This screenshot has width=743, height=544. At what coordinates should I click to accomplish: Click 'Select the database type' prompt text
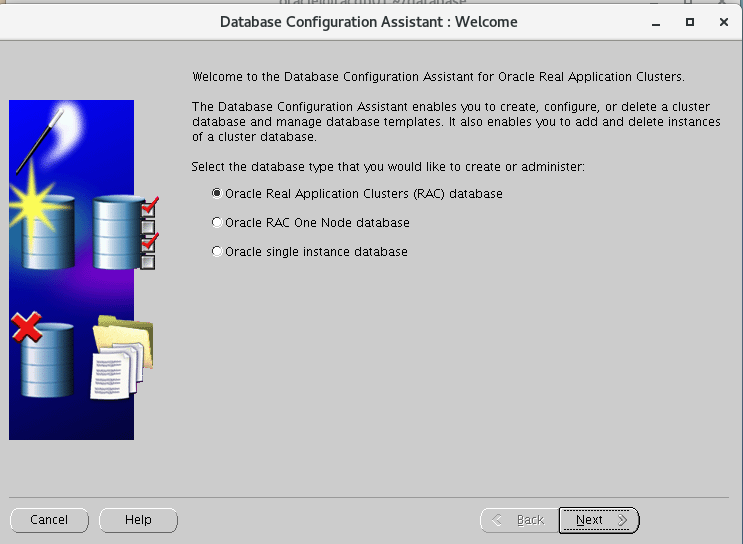pyautogui.click(x=388, y=167)
